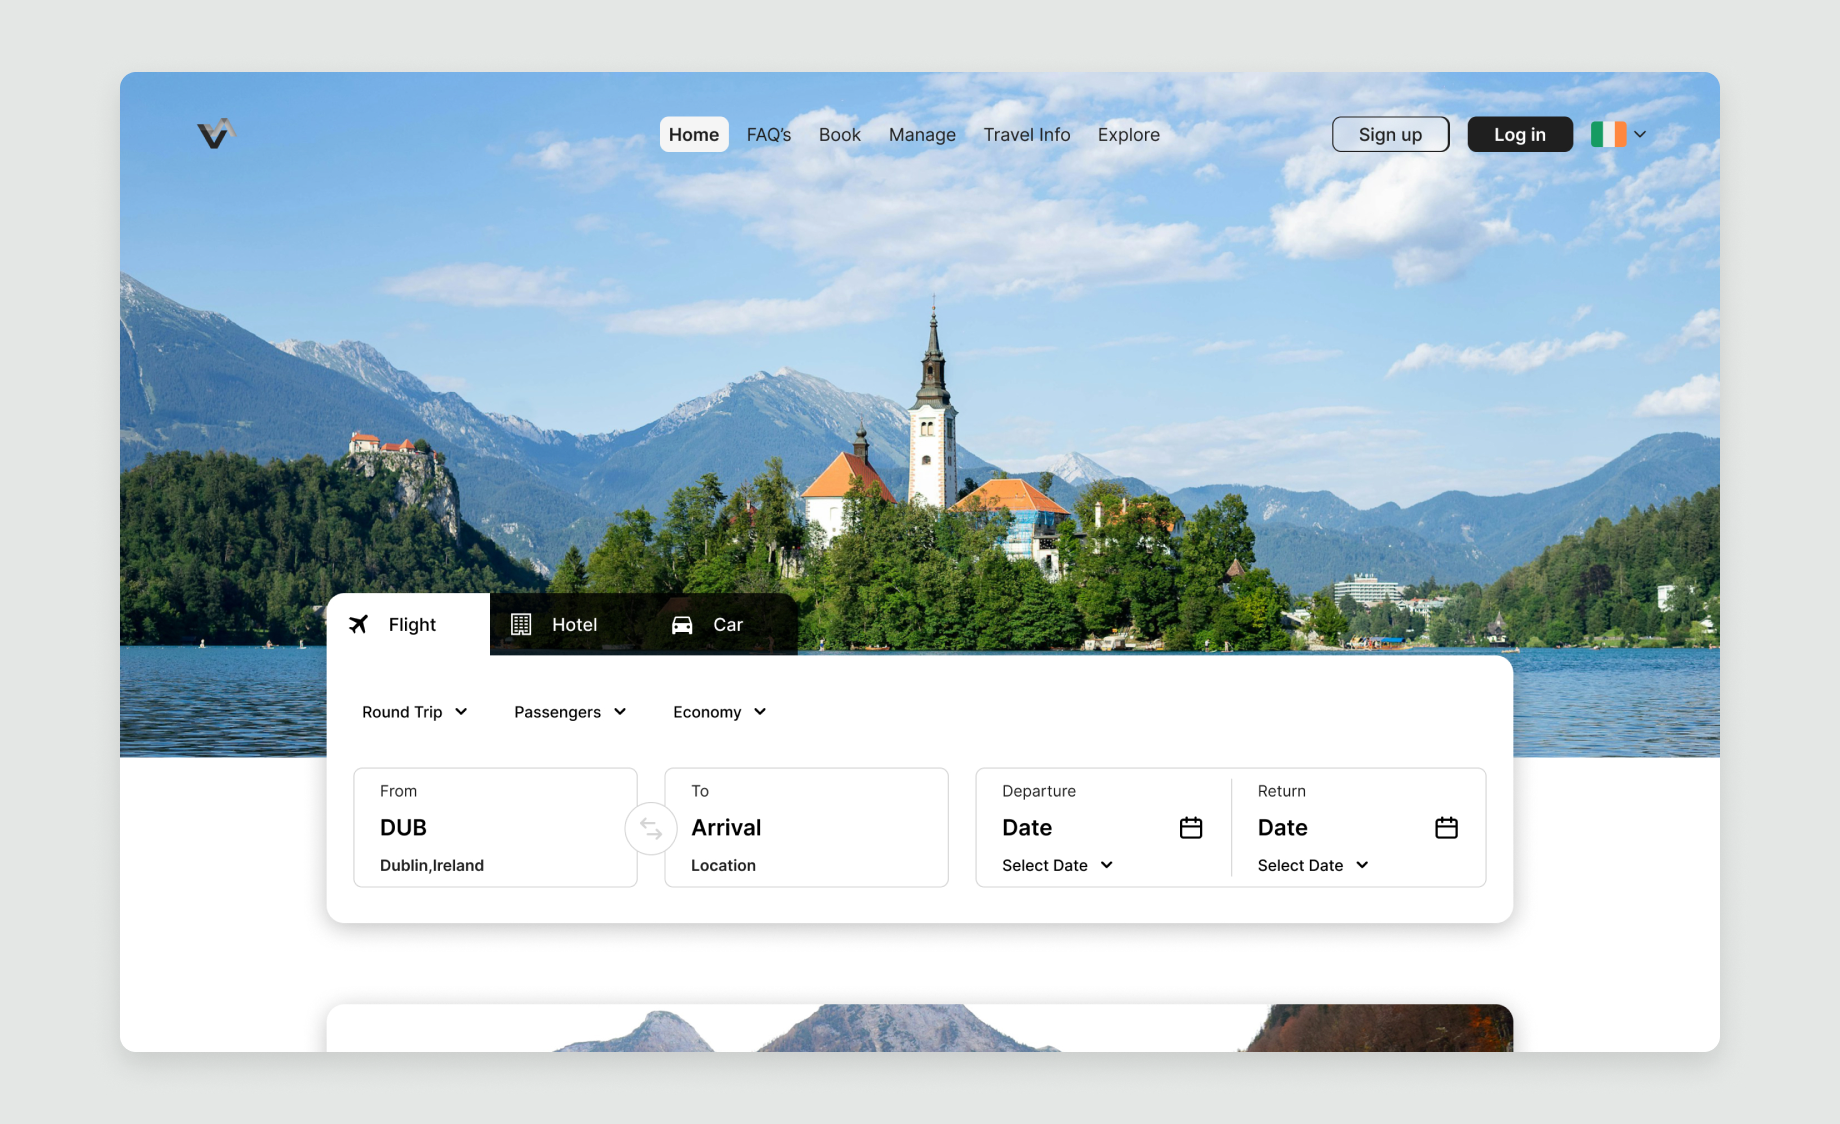Click the Sign up button
This screenshot has height=1124, width=1840.
(1390, 134)
